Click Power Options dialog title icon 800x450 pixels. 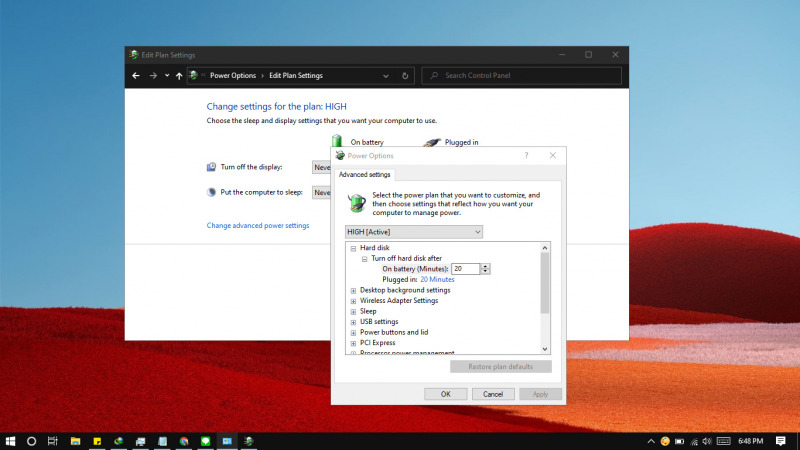pyautogui.click(x=340, y=156)
